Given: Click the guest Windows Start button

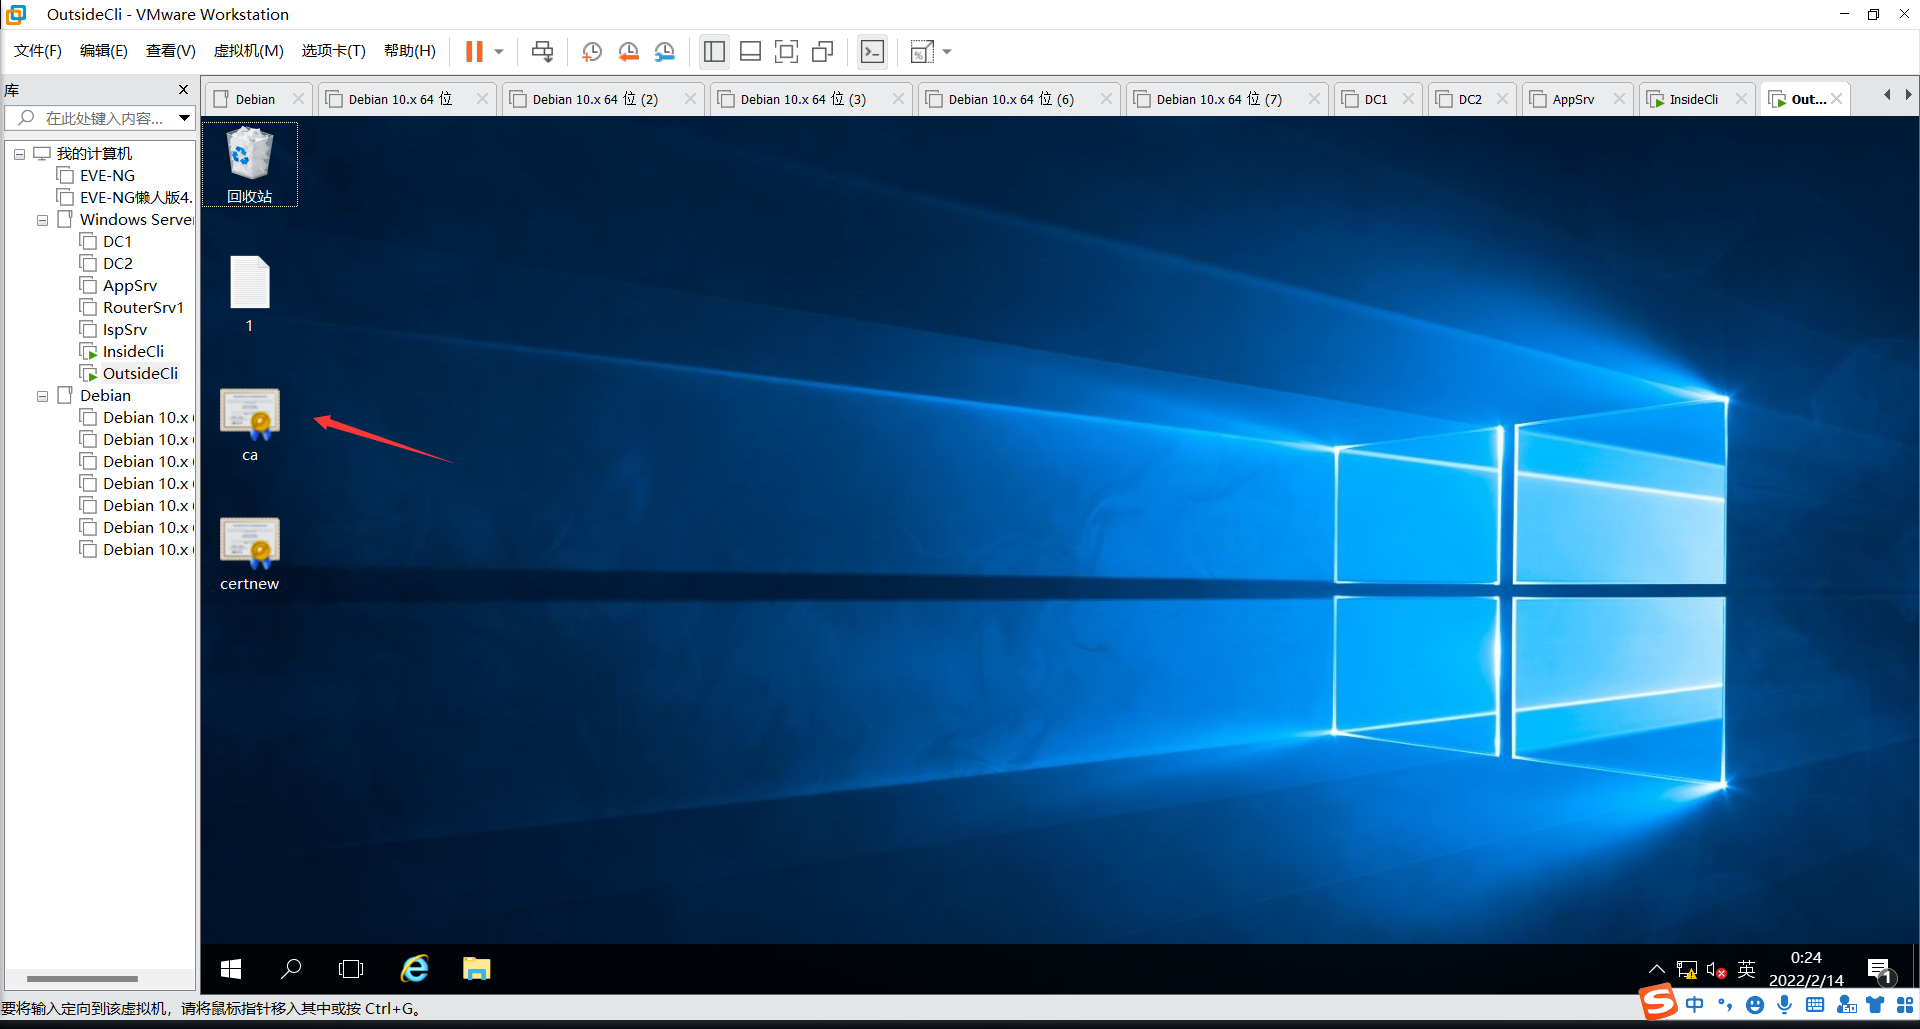Looking at the screenshot, I should pyautogui.click(x=231, y=969).
